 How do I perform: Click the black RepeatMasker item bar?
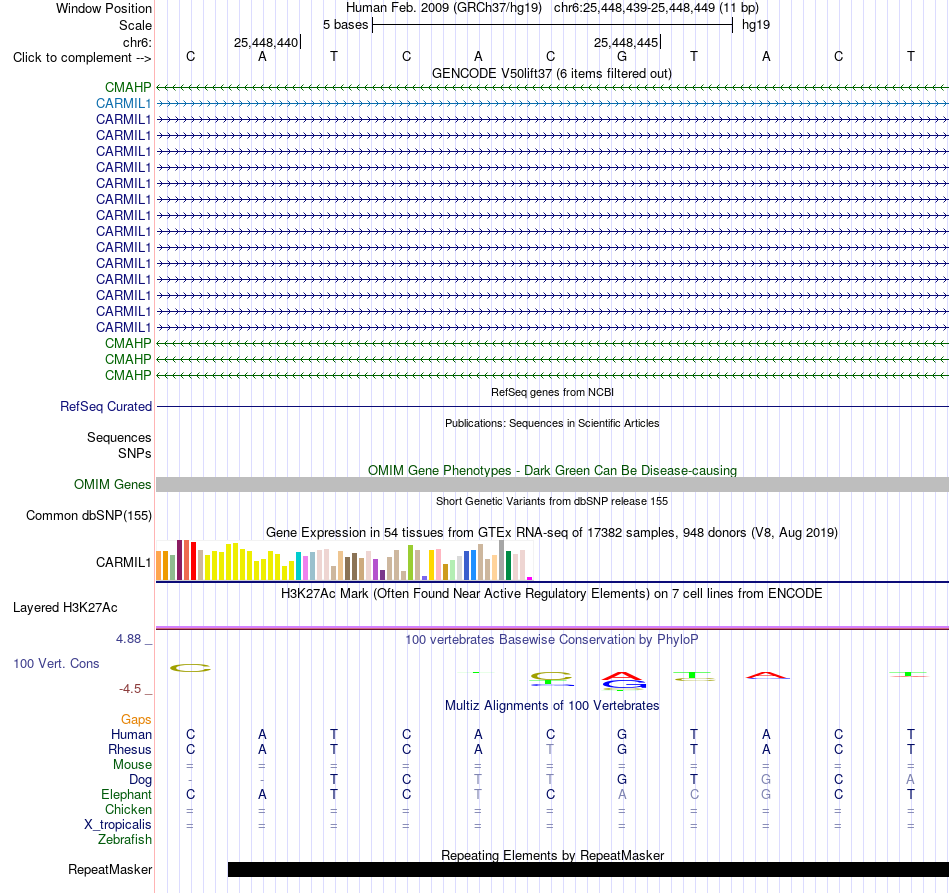coord(588,869)
